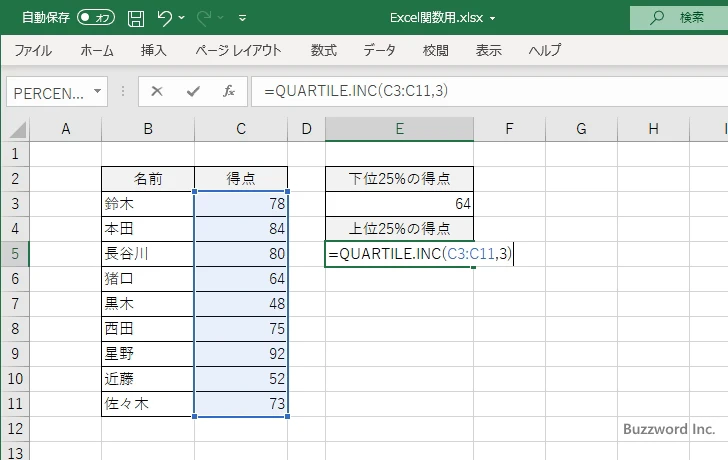Click the 得点 header cell
The image size is (728, 460).
click(x=240, y=179)
